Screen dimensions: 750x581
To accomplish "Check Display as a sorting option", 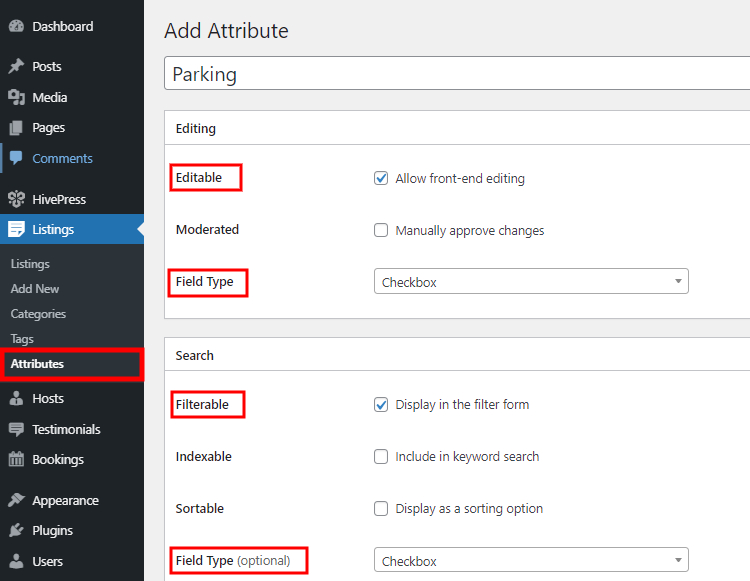I will point(381,508).
